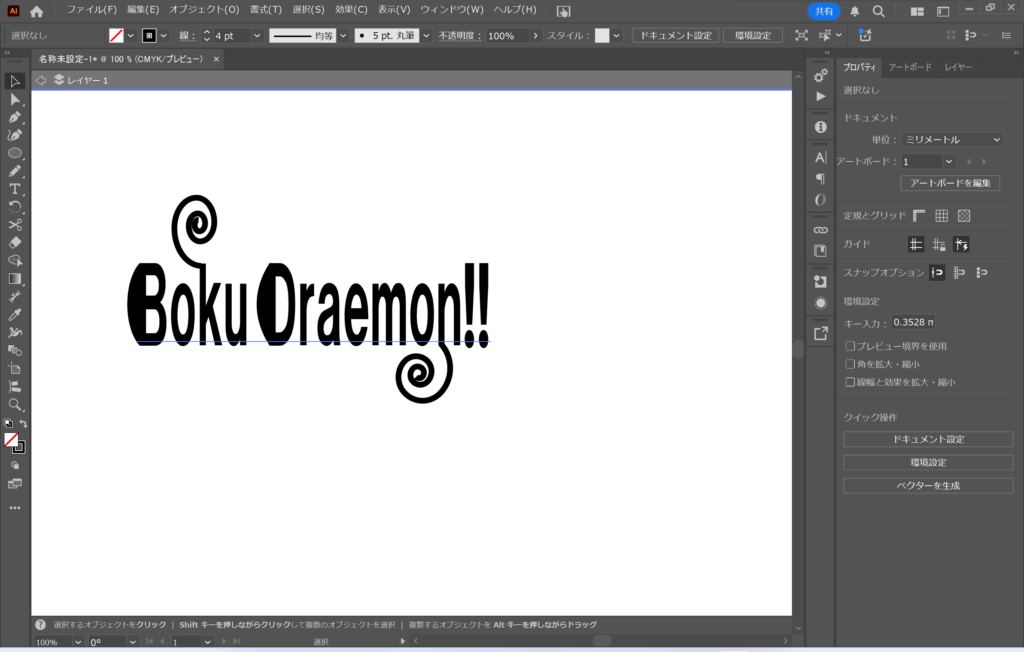Click 環境設定 under クイック操作
This screenshot has height=652, width=1024.
(x=928, y=463)
